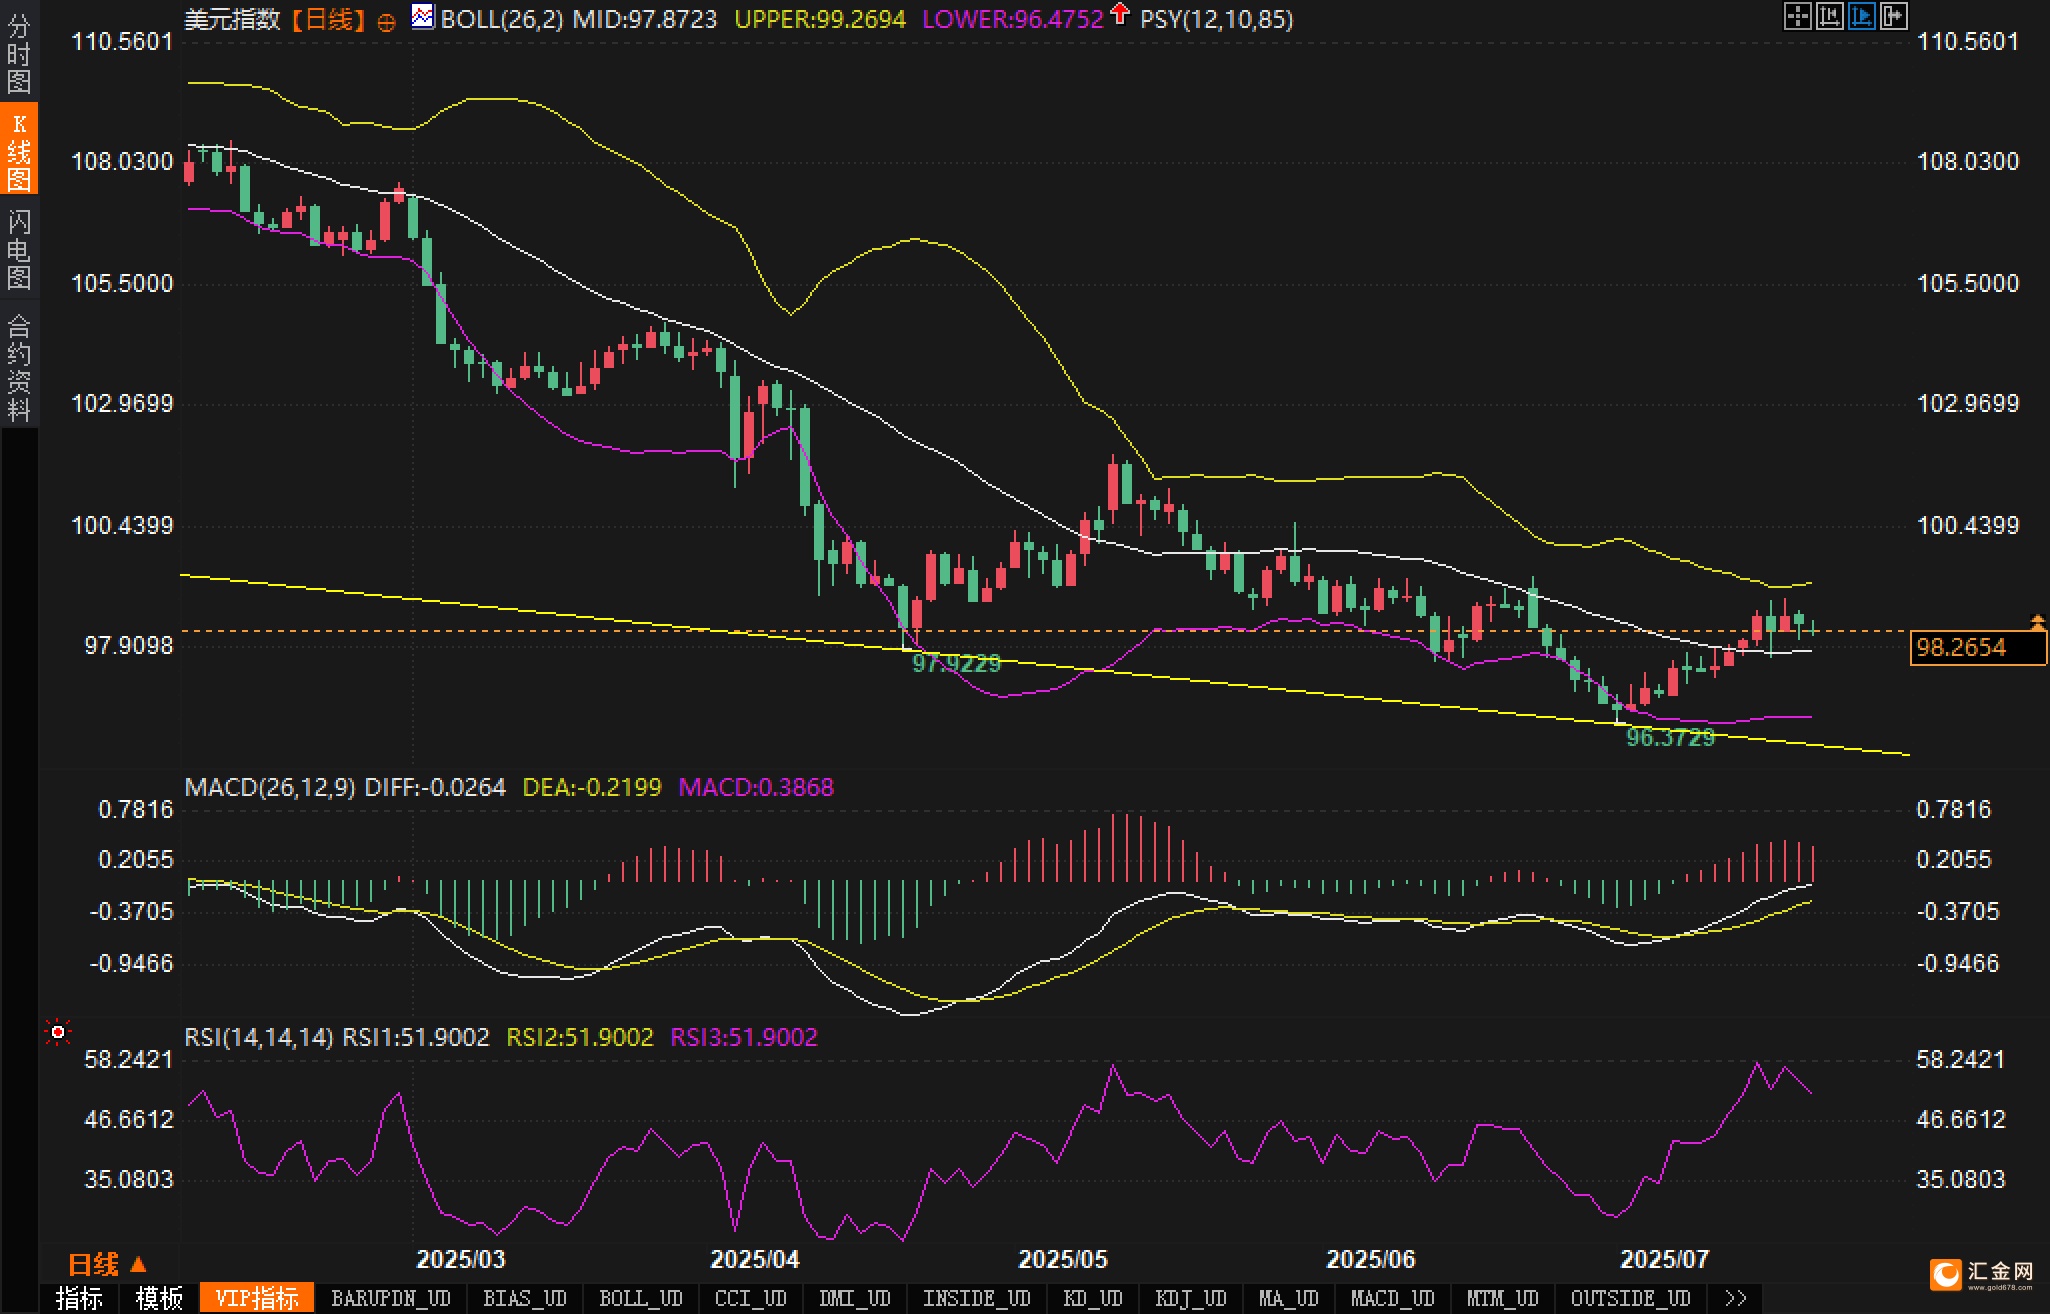Apply the MTM_UD indicator
Screen dimensions: 2050x1314
pyautogui.click(x=1503, y=1298)
